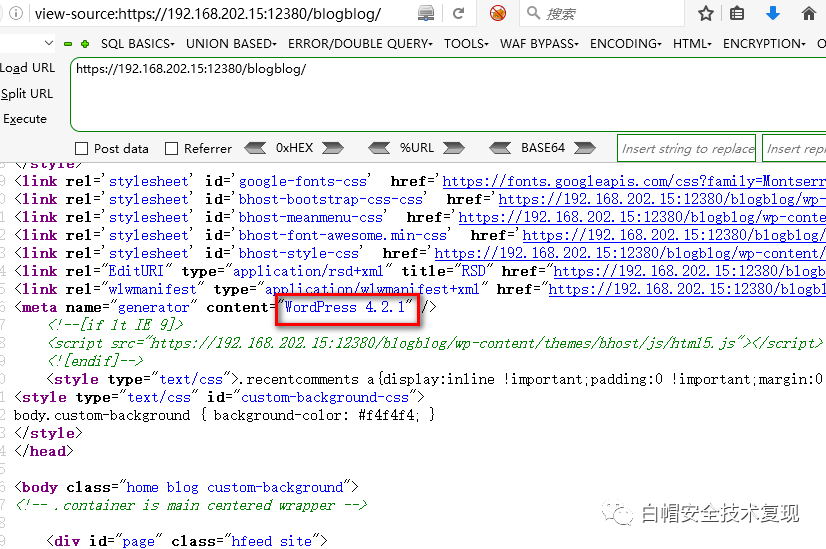Click the closing head tag line
The height and width of the screenshot is (549, 826).
(44, 452)
